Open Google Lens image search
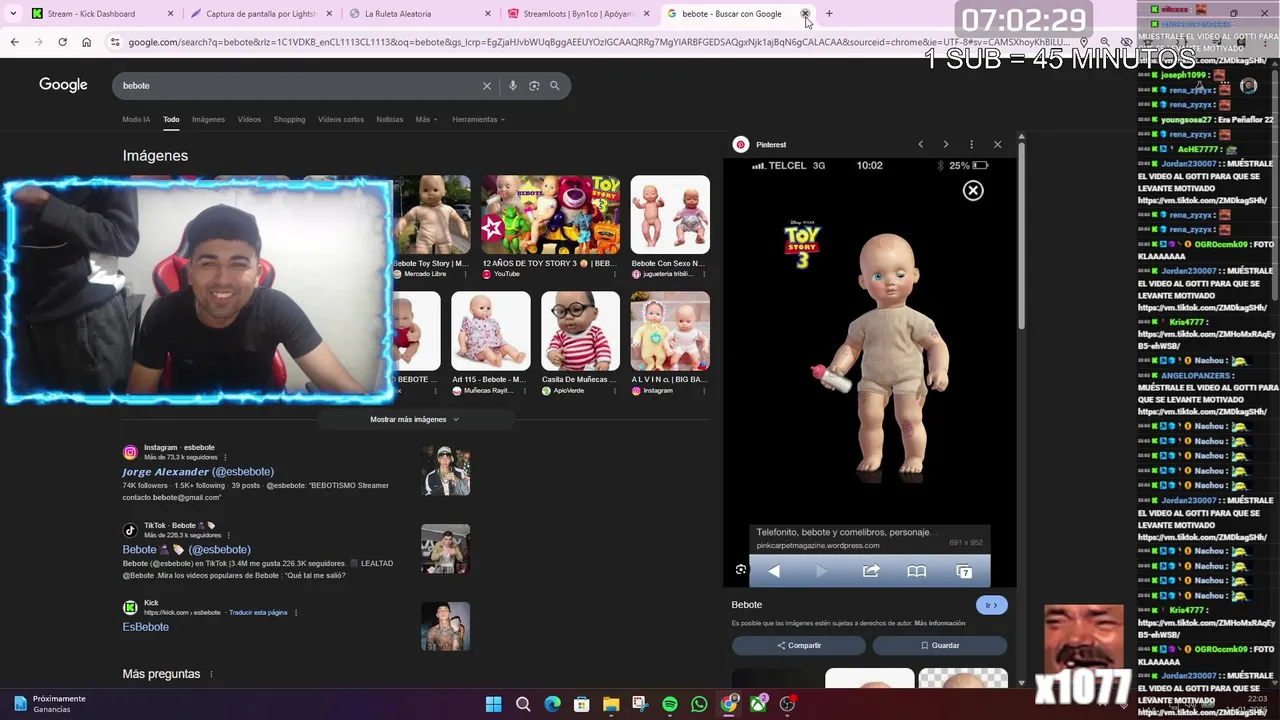Screen dimensions: 1280x720 [x=534, y=86]
